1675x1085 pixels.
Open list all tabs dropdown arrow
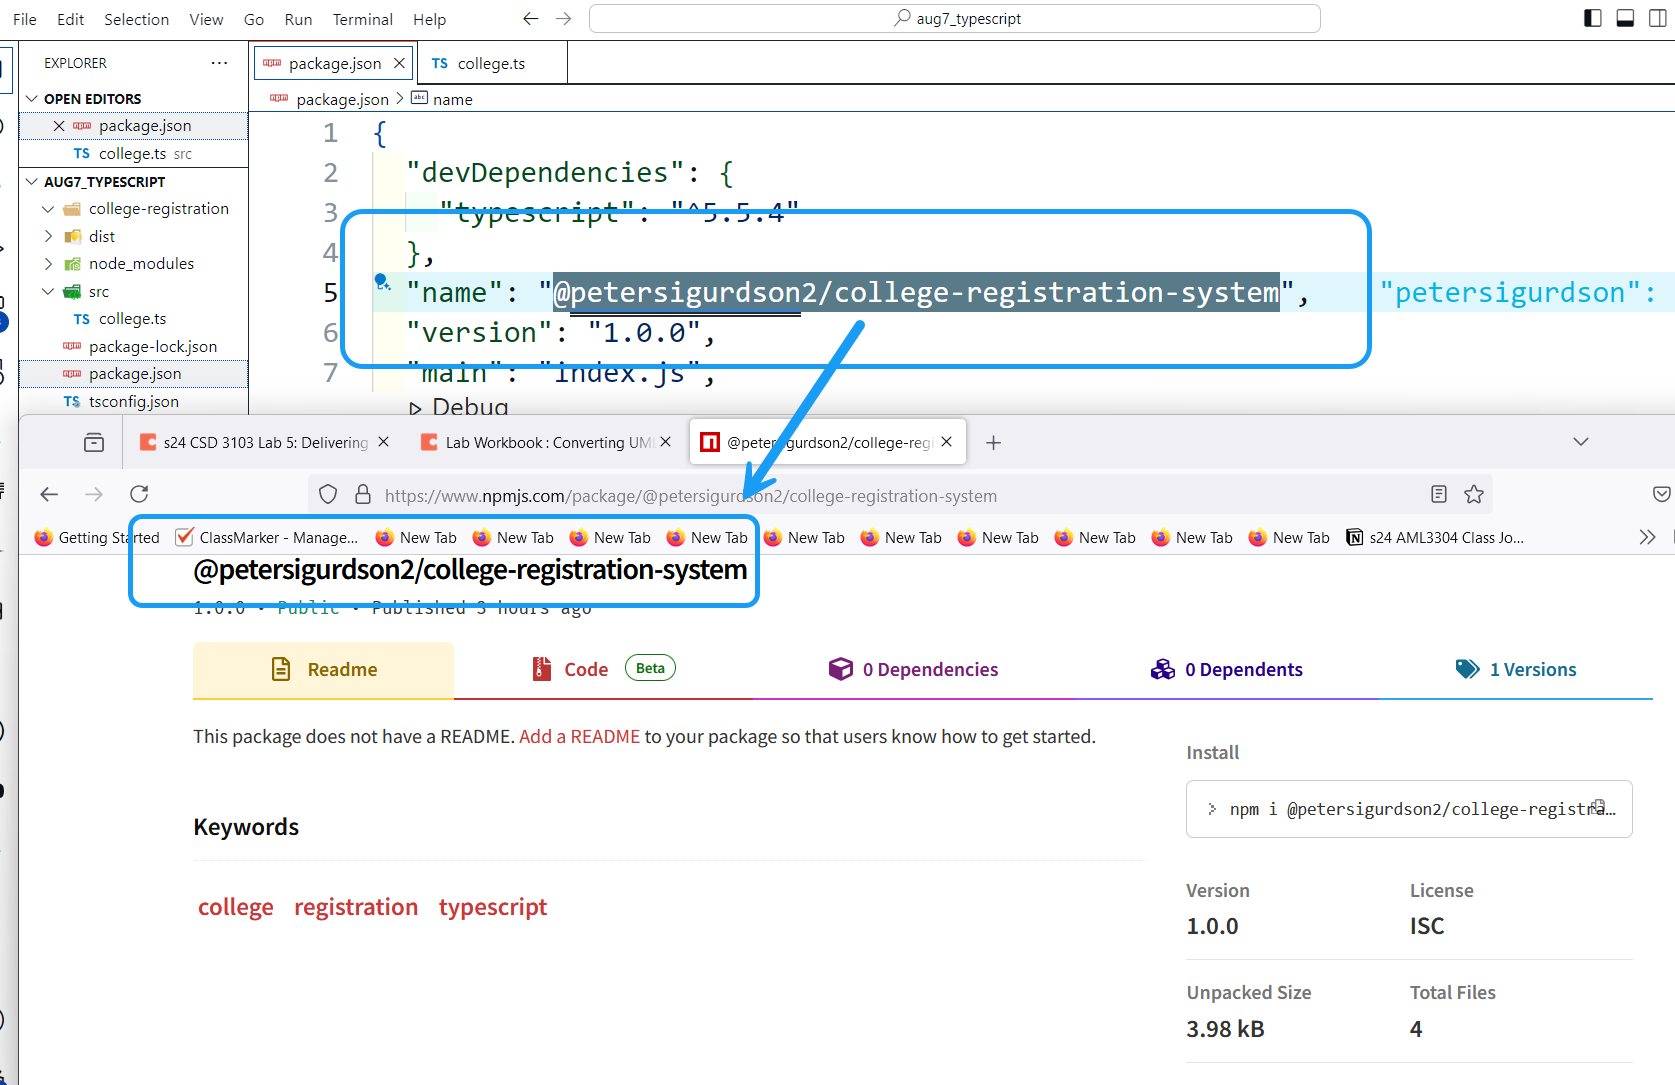tap(1581, 442)
